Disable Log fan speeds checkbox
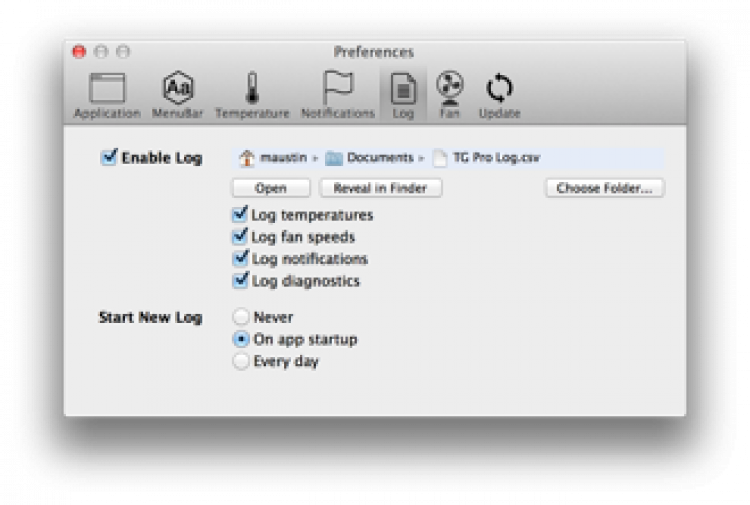This screenshot has width=750, height=505. (x=240, y=237)
